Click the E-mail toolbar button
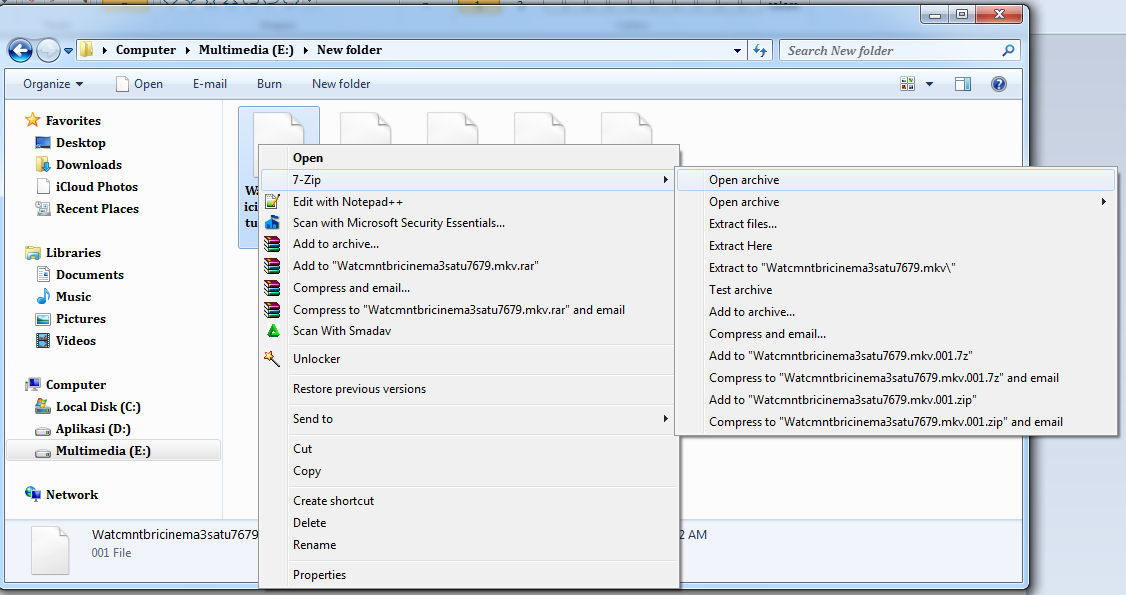The image size is (1126, 595). point(210,84)
